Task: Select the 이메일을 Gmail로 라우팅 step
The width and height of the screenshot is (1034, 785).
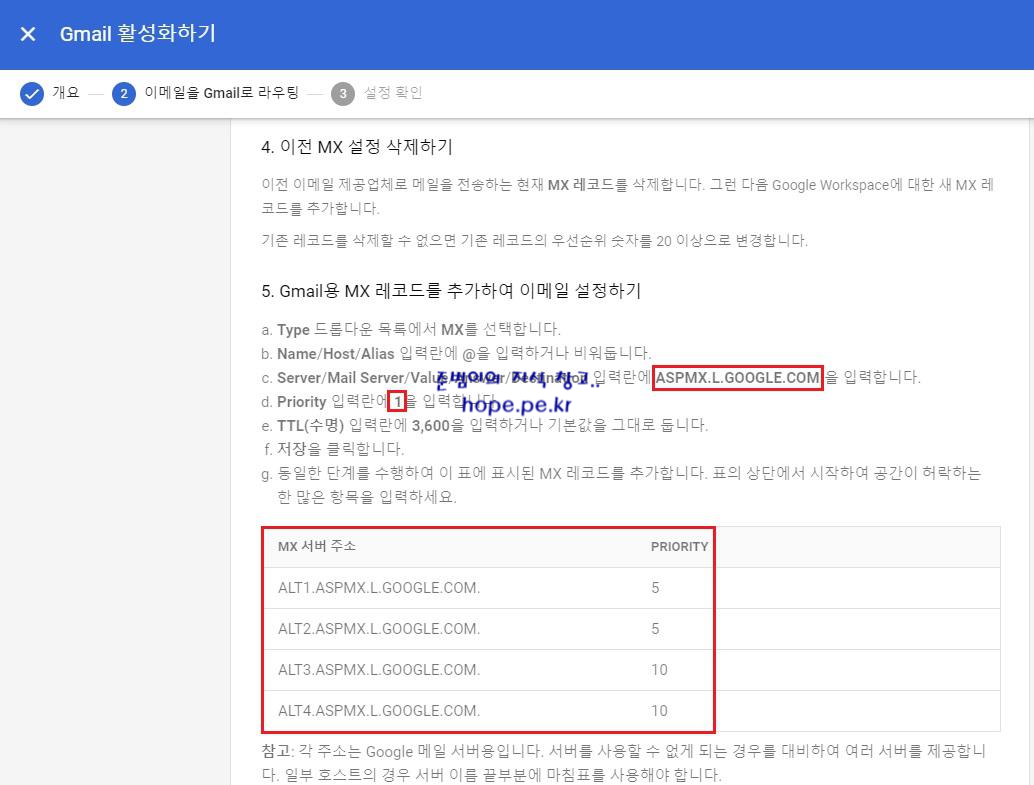Action: pos(222,92)
